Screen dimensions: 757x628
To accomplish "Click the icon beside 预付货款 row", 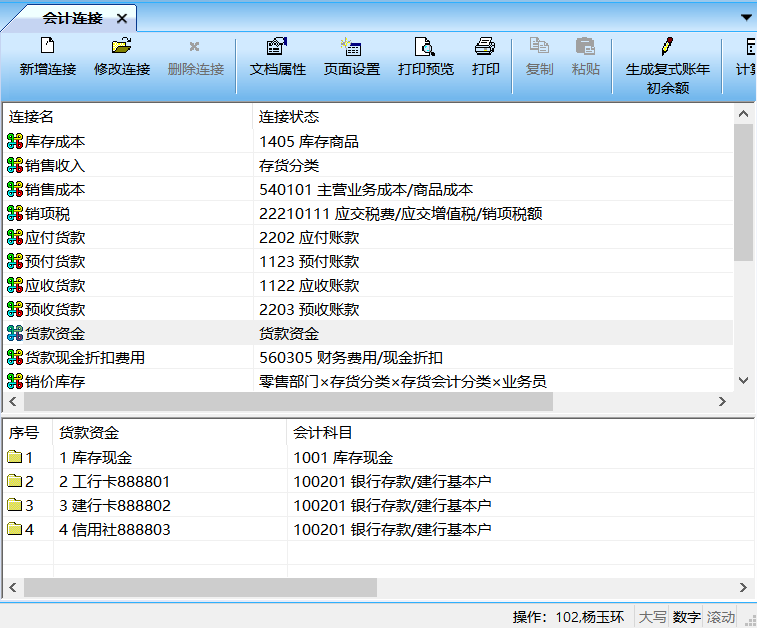I will tap(15, 261).
